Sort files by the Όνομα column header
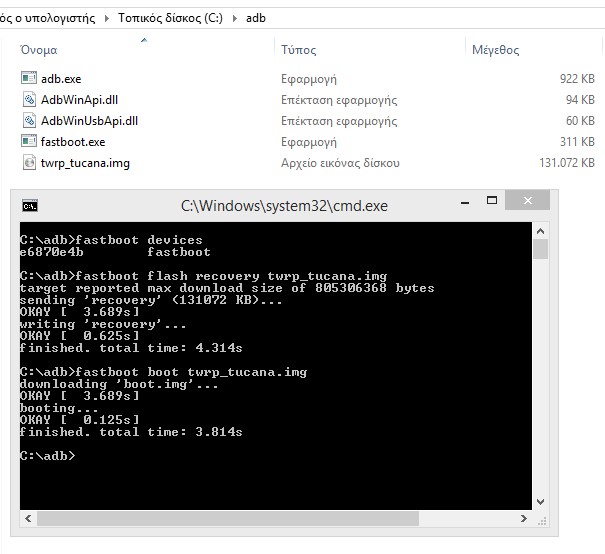605x554 pixels. coord(39,50)
